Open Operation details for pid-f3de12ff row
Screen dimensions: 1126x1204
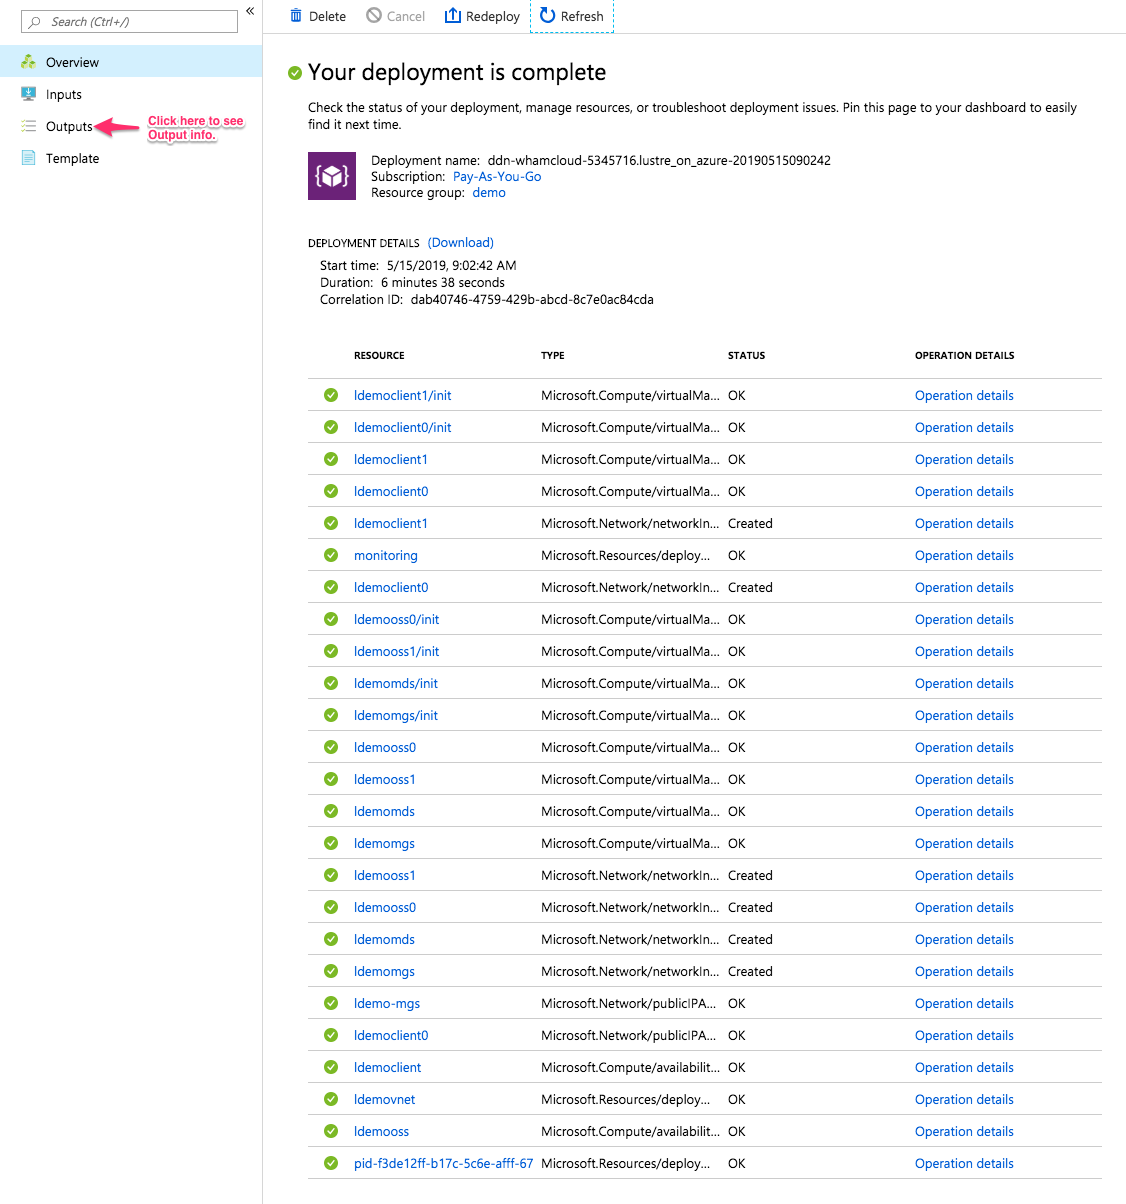pos(964,1163)
